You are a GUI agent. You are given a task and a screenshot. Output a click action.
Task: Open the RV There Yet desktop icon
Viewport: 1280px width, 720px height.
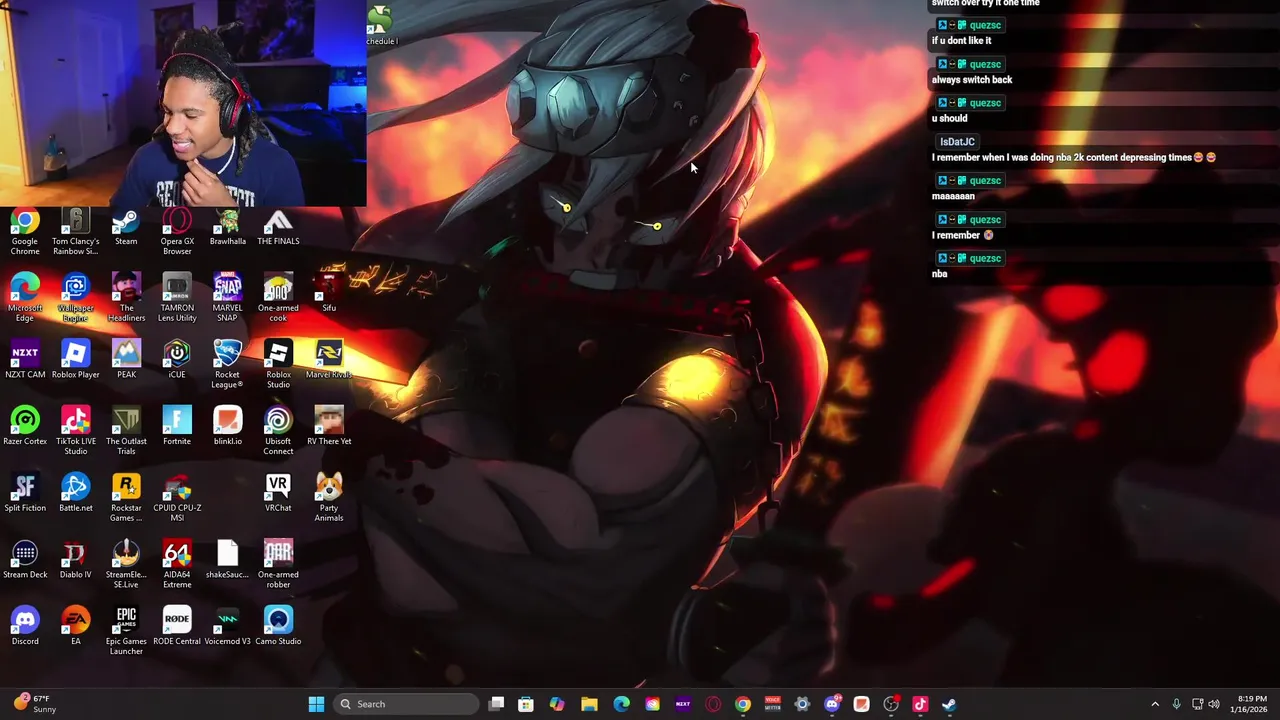(329, 427)
